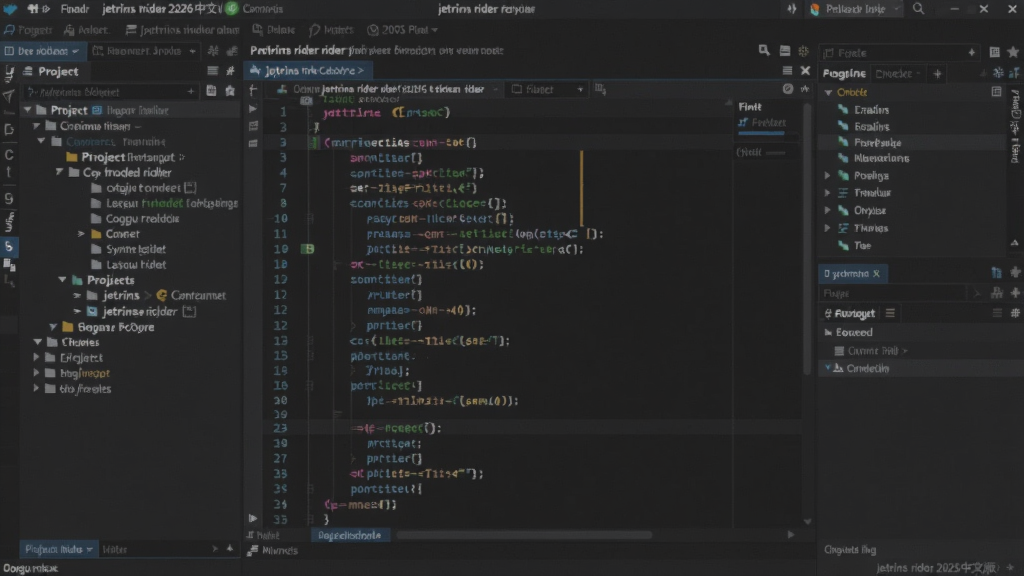1024x576 pixels.
Task: Click the editor vertical scroll down arrow
Action: click(x=807, y=522)
